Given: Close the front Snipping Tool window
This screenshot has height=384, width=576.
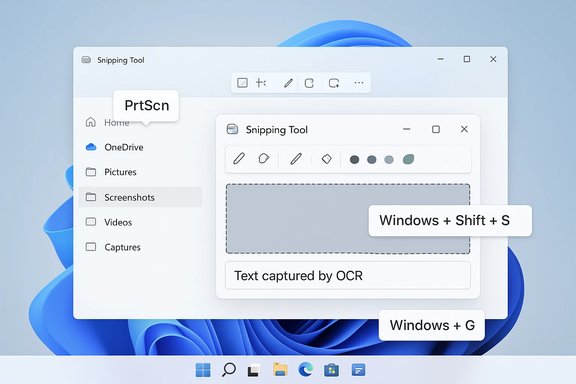Looking at the screenshot, I should coord(464,129).
